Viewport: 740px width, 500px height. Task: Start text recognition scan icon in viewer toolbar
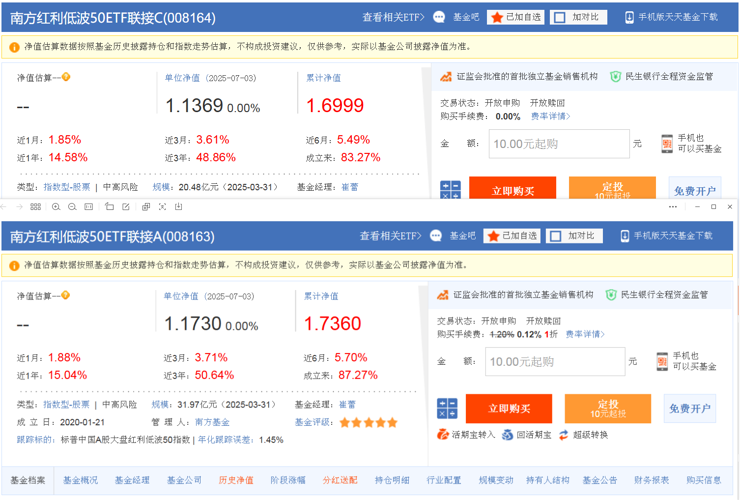tap(162, 207)
